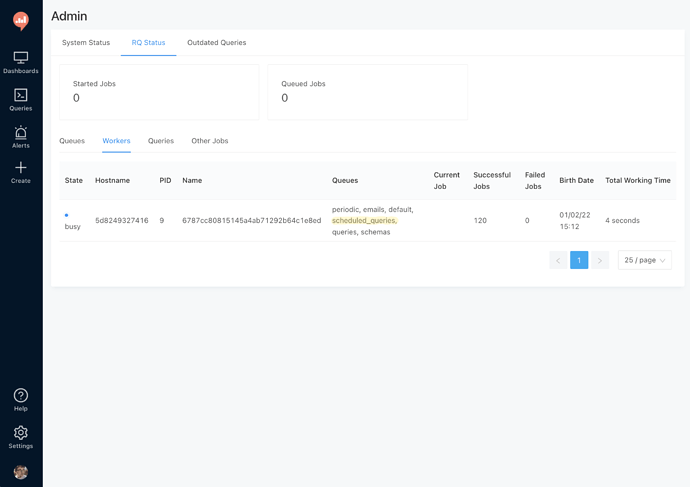Click the user avatar thumbnail
This screenshot has height=487, width=690.
[21, 472]
